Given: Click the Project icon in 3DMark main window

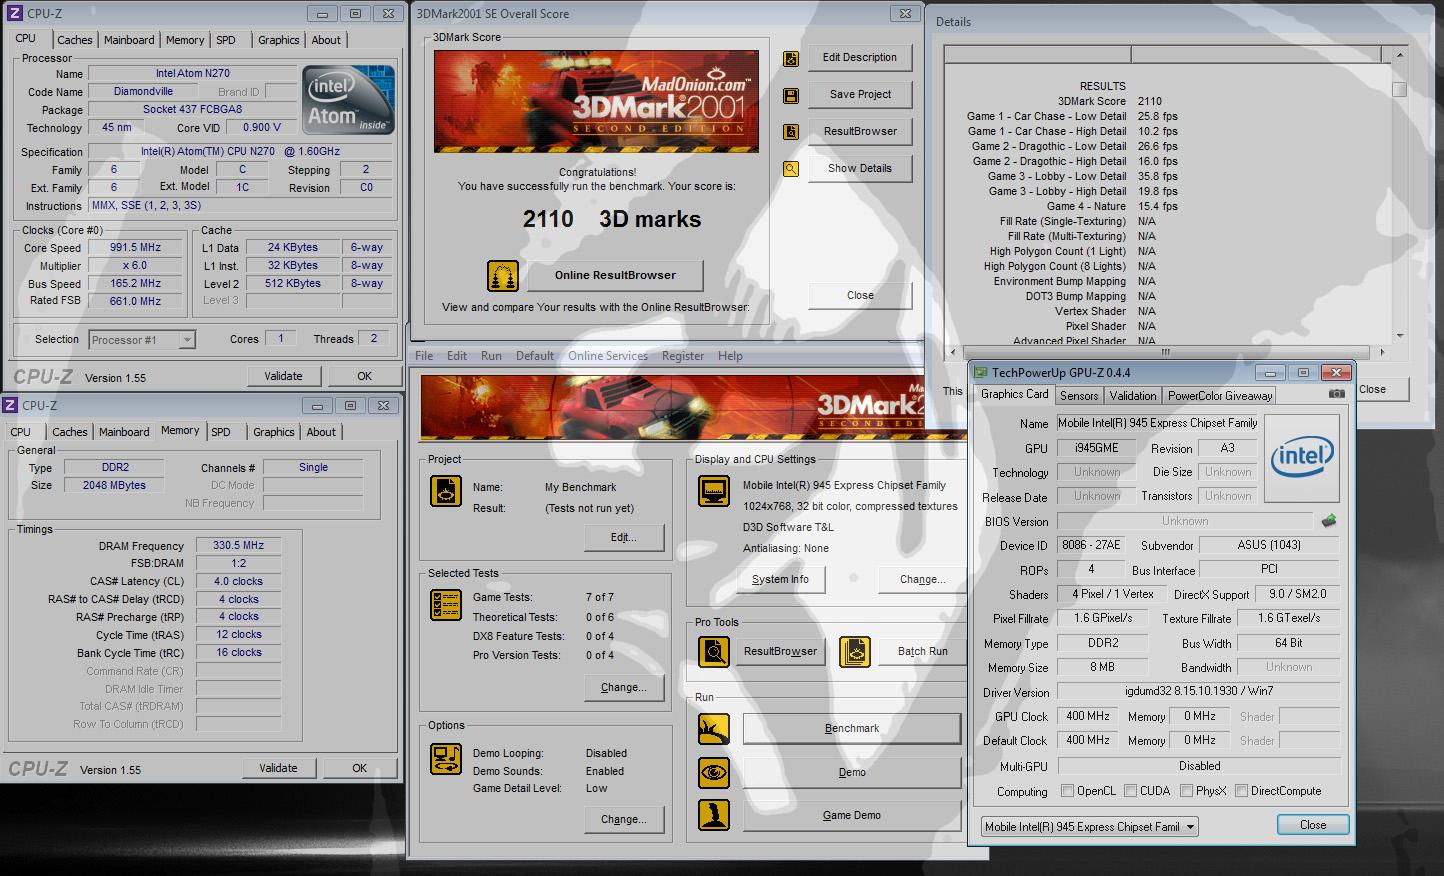Looking at the screenshot, I should (x=446, y=491).
